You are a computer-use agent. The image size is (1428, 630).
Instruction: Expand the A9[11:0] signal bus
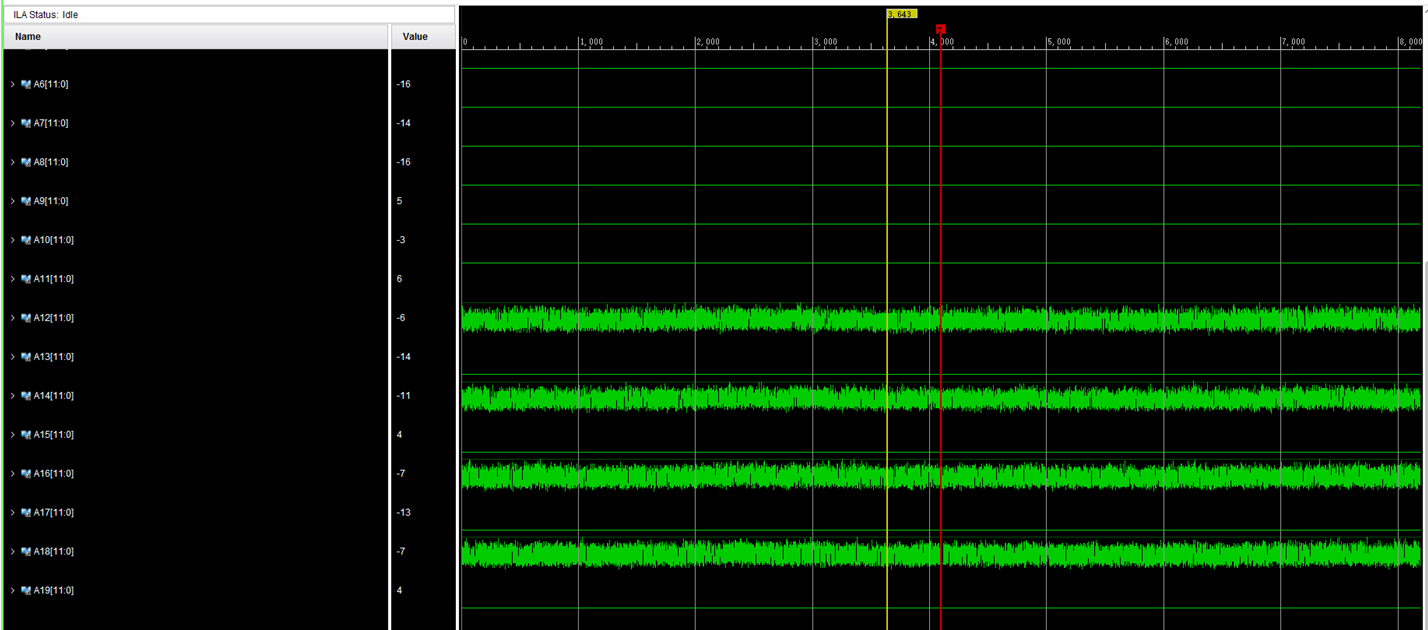[x=13, y=202]
